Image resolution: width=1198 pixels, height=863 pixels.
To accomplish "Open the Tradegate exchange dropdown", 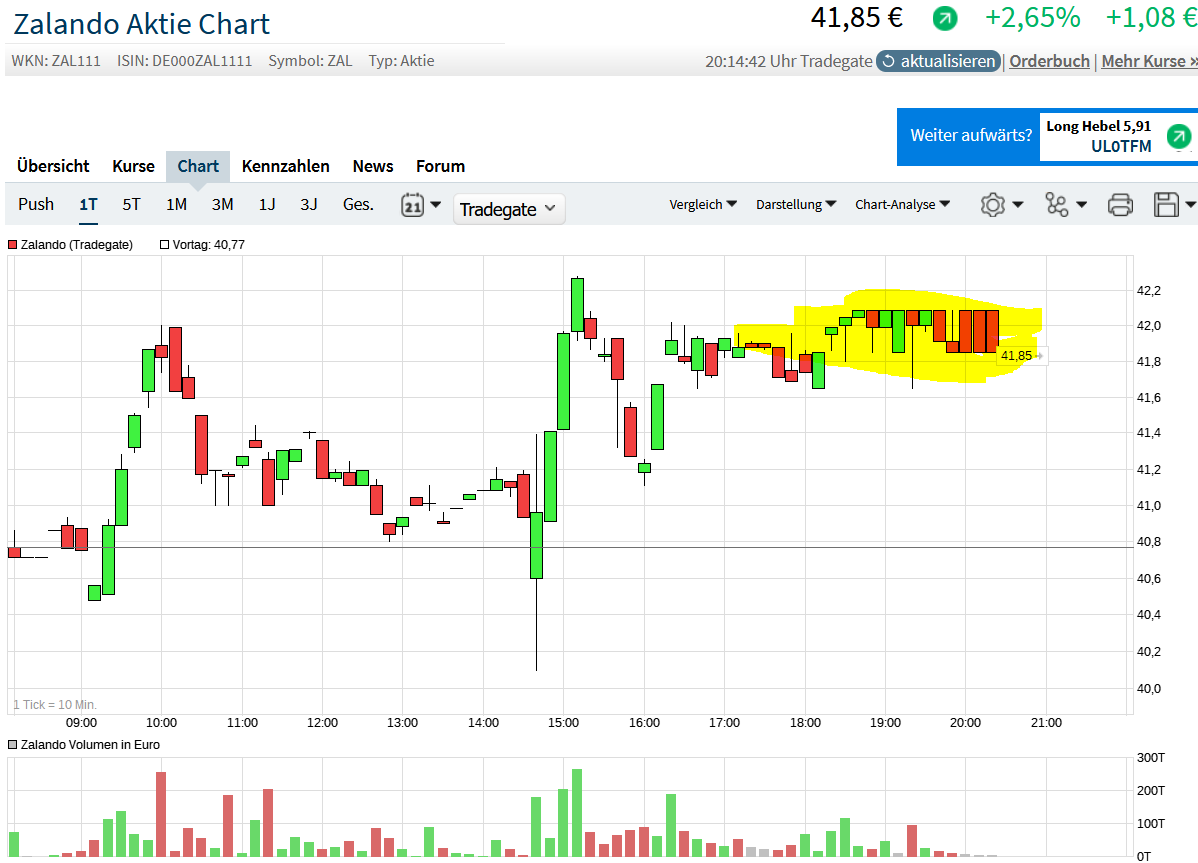I will point(509,209).
